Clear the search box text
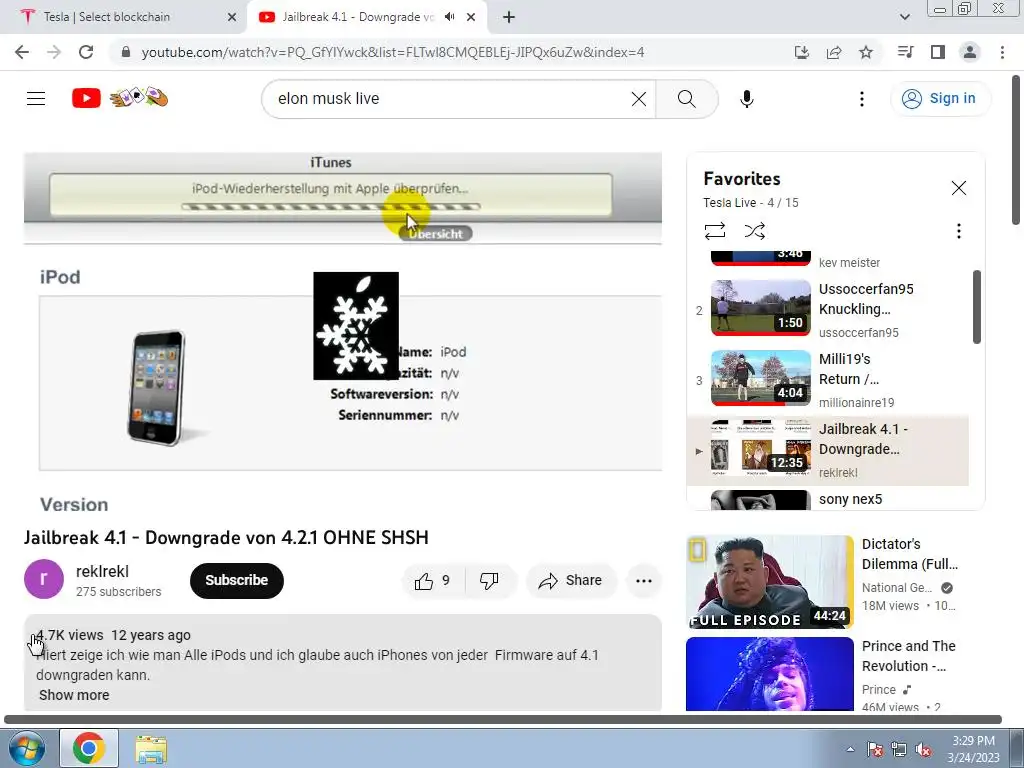This screenshot has height=768, width=1024. [x=639, y=99]
